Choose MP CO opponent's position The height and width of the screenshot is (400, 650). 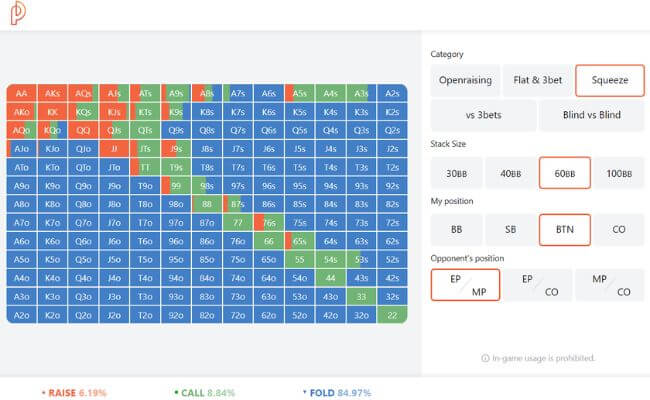coord(610,285)
